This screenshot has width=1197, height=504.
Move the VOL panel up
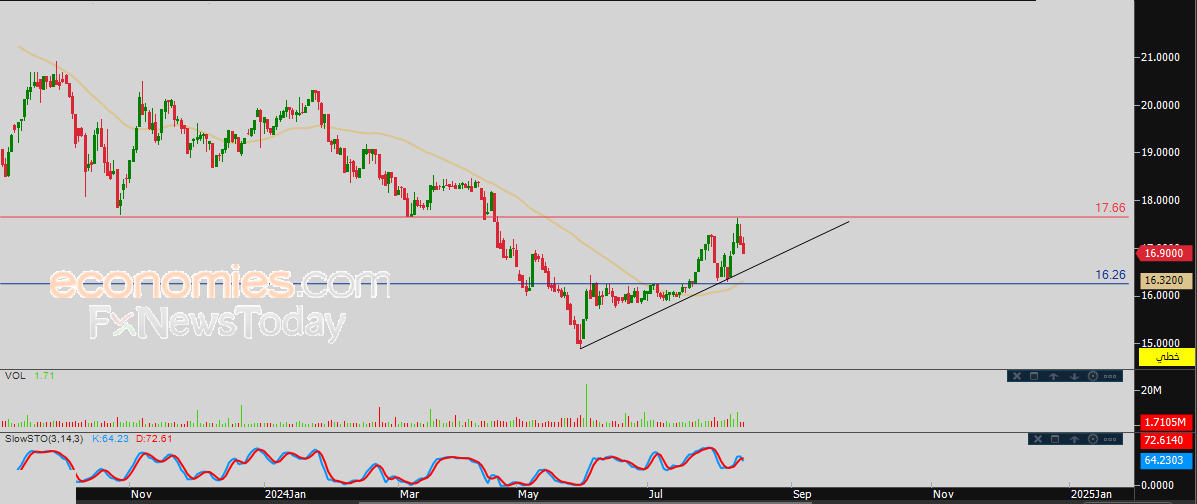1053,376
